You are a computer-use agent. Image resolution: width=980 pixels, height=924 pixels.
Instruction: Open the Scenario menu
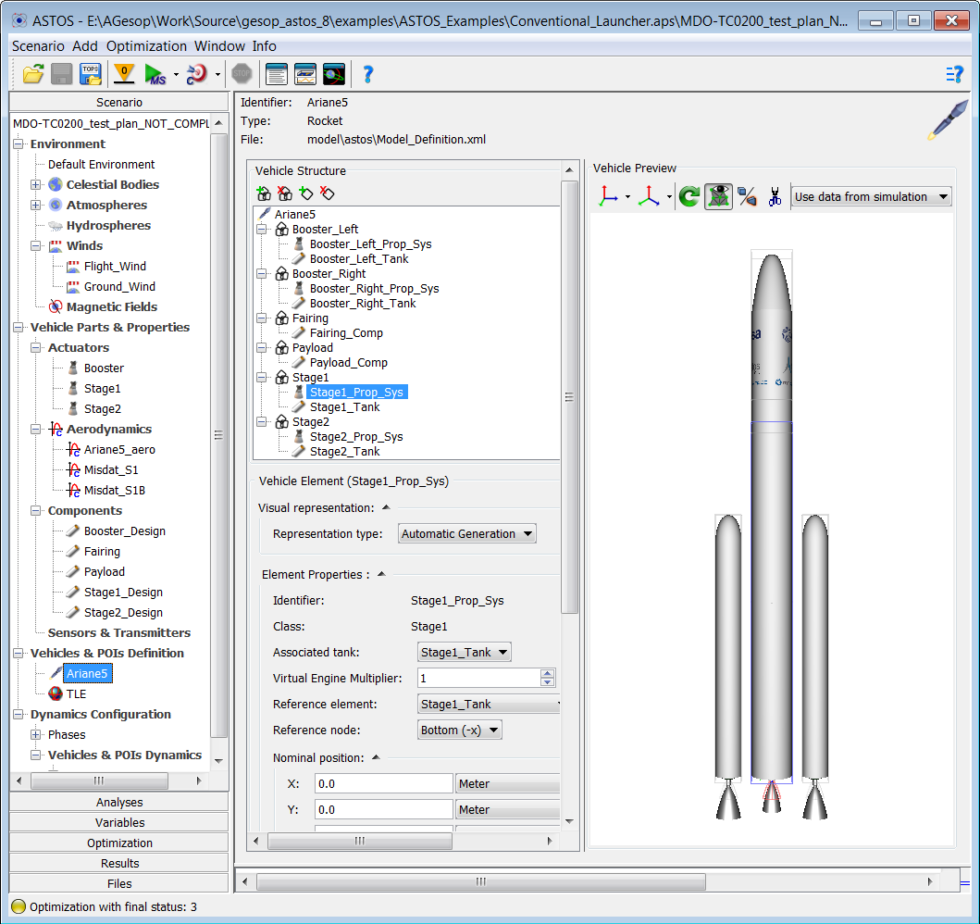[x=37, y=46]
